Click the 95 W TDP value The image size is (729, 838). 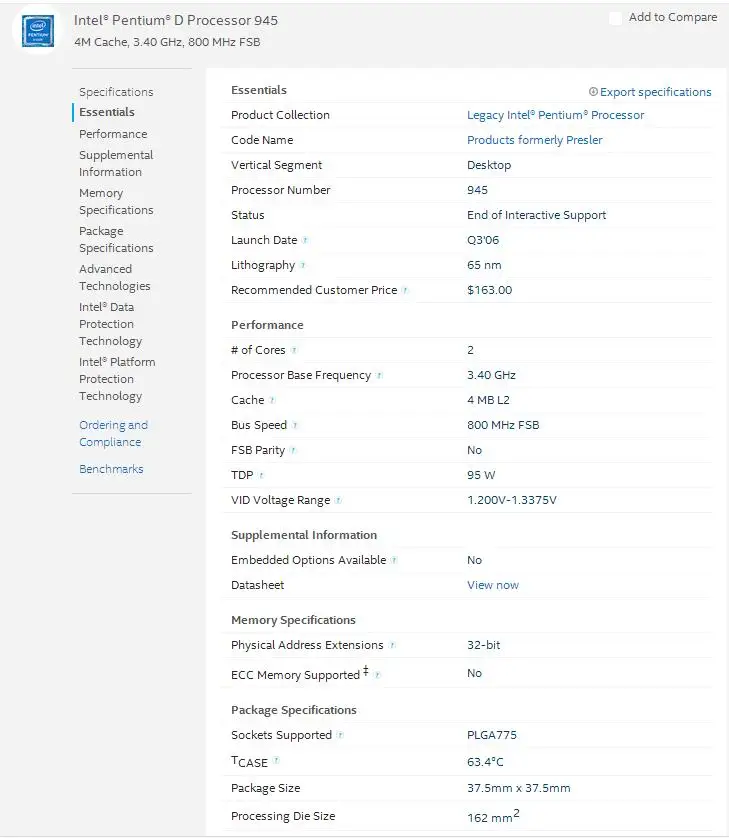[x=481, y=475]
